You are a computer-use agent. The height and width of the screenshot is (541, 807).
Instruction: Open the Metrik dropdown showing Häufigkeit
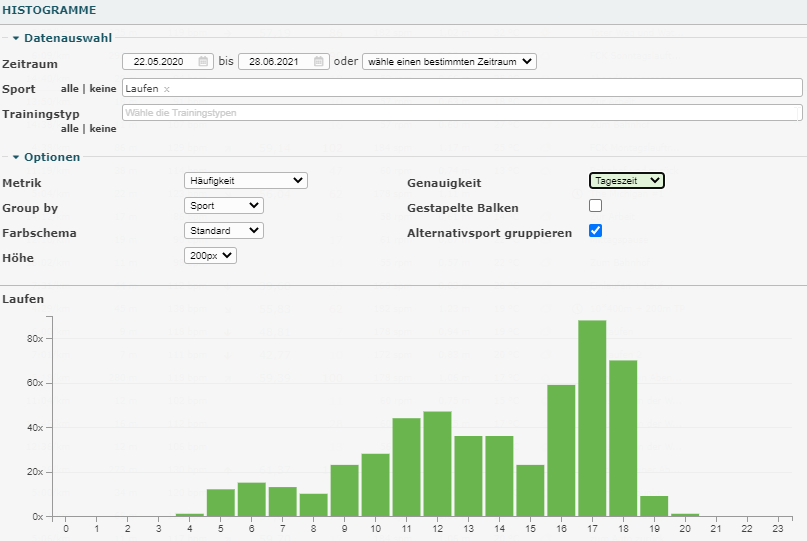pos(246,181)
